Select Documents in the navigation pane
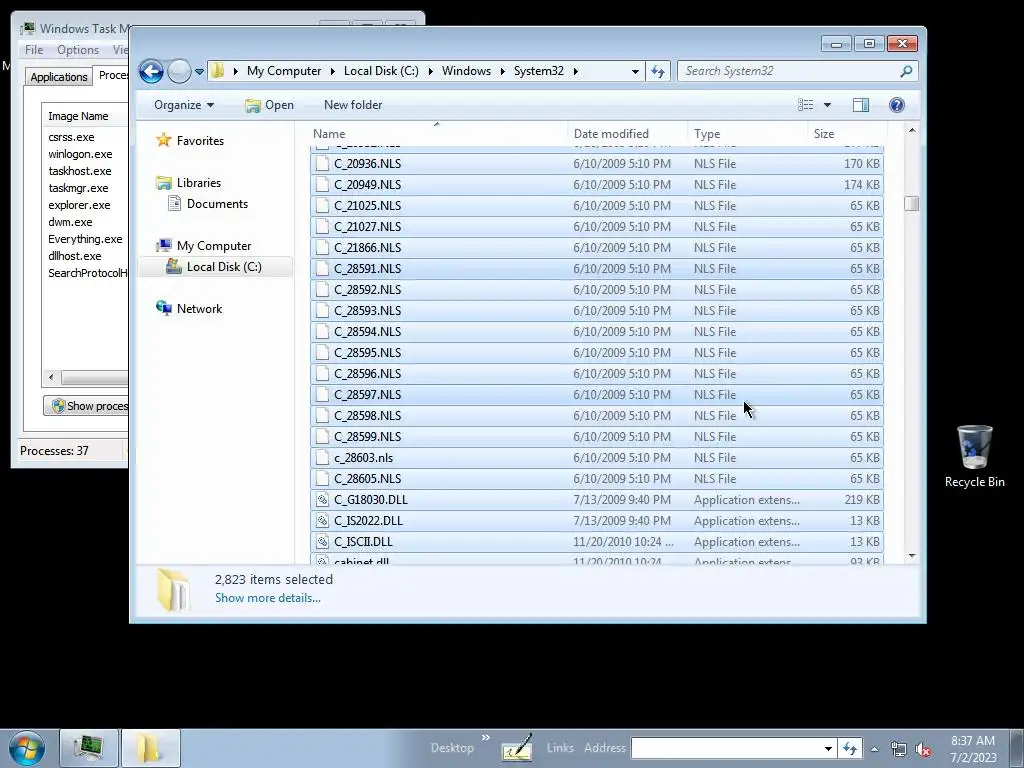This screenshot has height=768, width=1024. pos(217,204)
